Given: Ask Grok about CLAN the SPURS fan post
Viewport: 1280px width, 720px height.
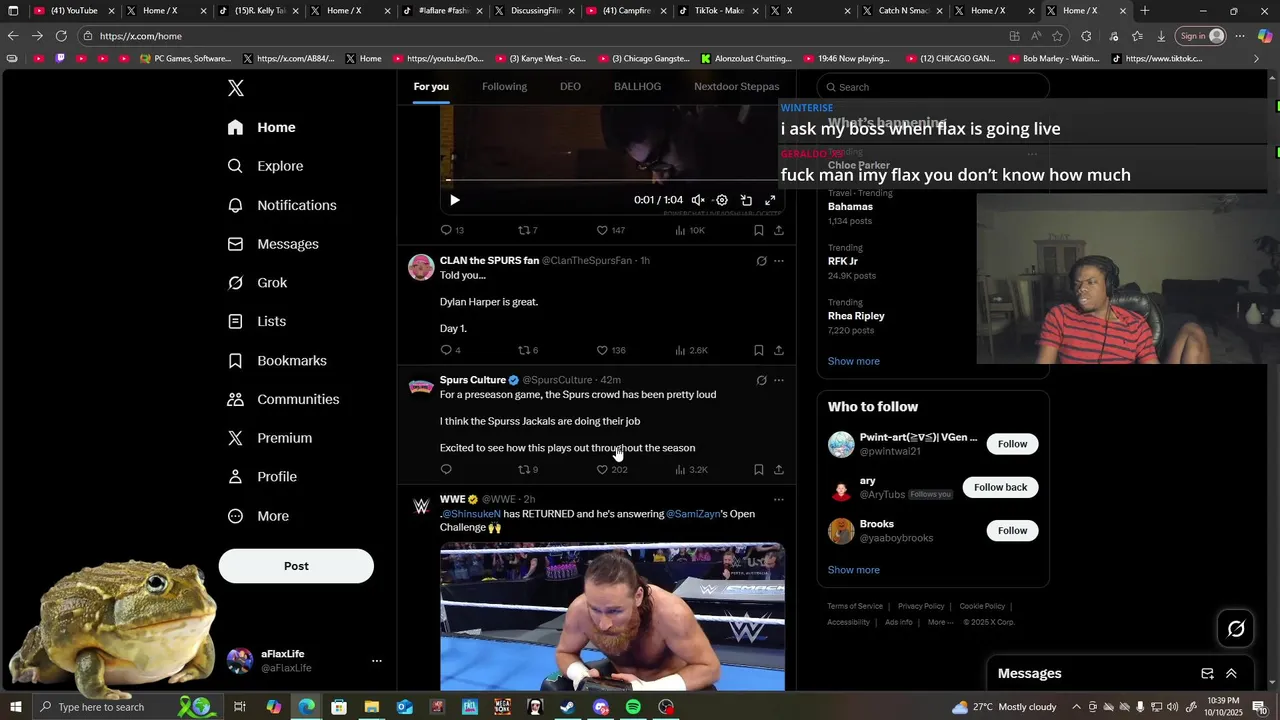Looking at the screenshot, I should 761,261.
